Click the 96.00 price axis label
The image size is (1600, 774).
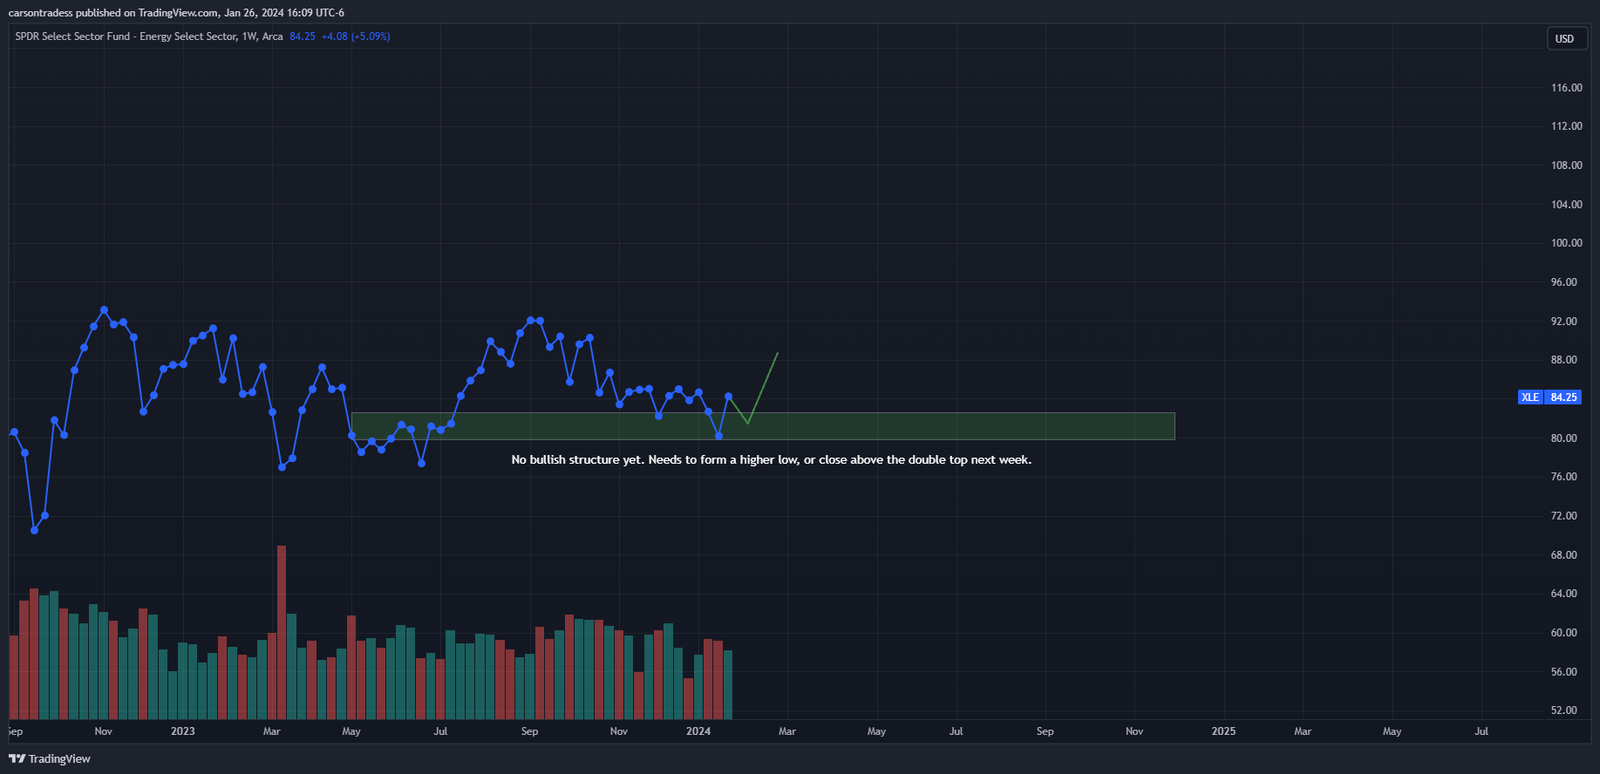pyautogui.click(x=1564, y=282)
